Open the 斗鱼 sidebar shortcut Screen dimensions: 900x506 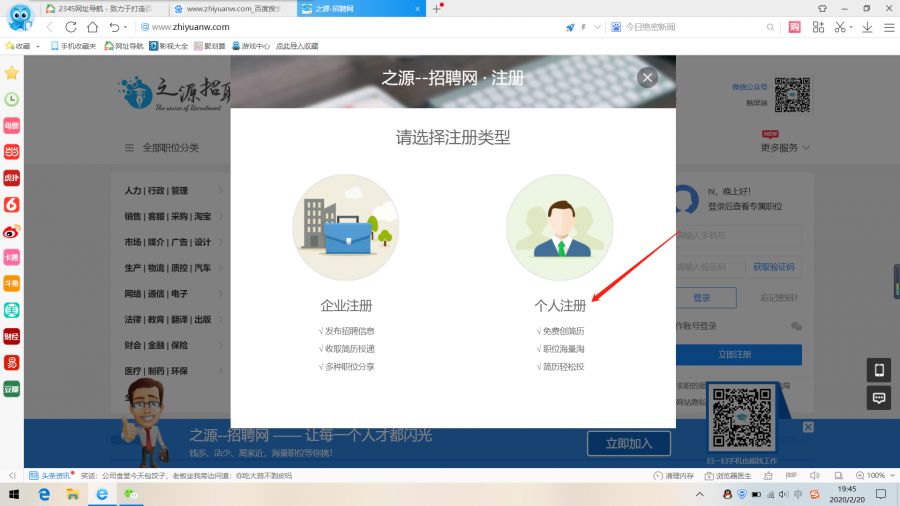12,283
